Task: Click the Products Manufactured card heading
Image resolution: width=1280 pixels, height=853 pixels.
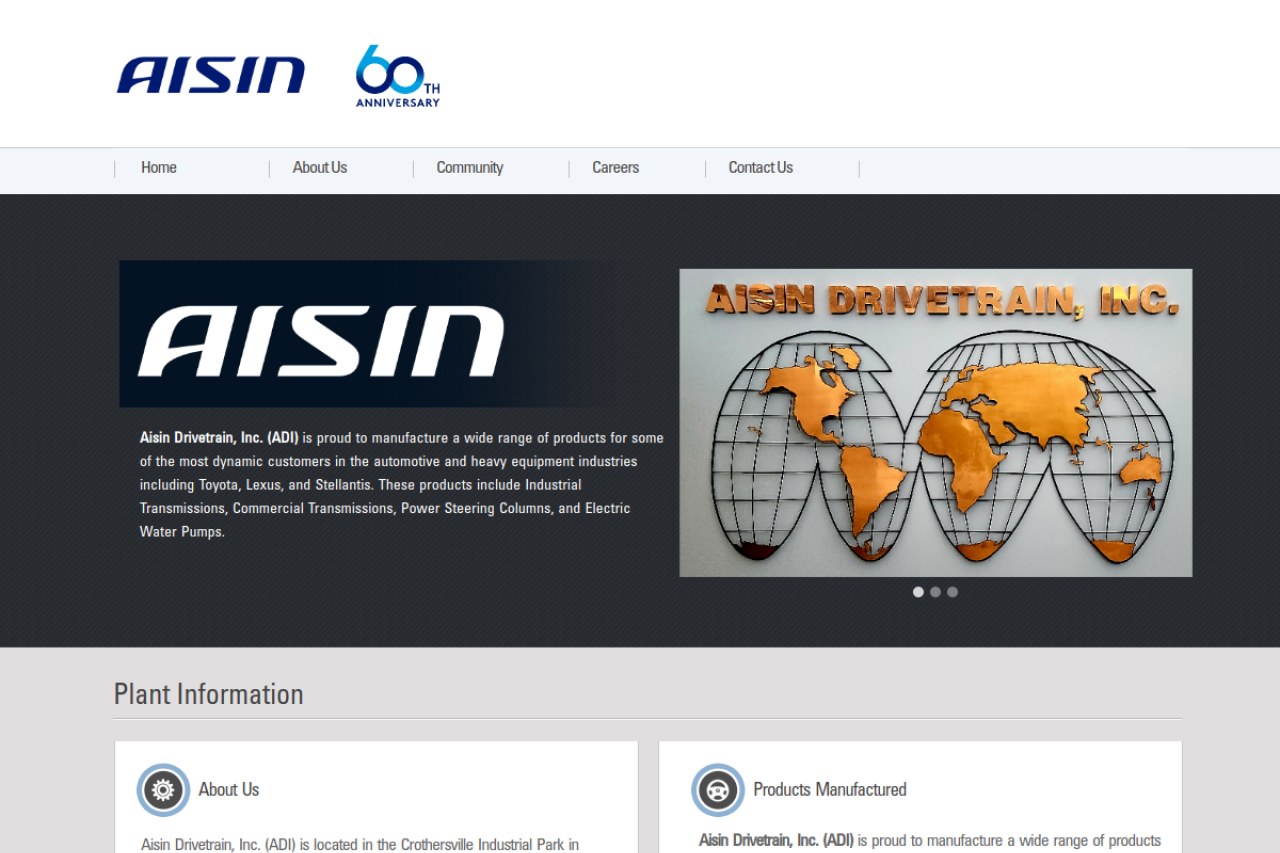Action: tap(830, 790)
